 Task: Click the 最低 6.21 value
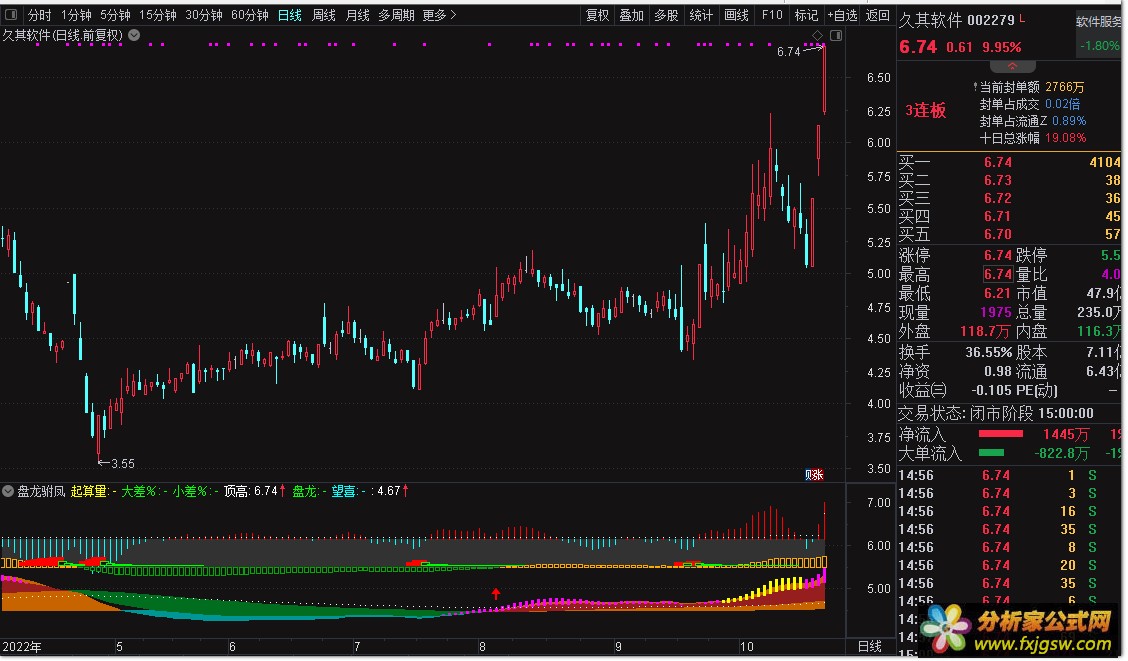click(998, 293)
